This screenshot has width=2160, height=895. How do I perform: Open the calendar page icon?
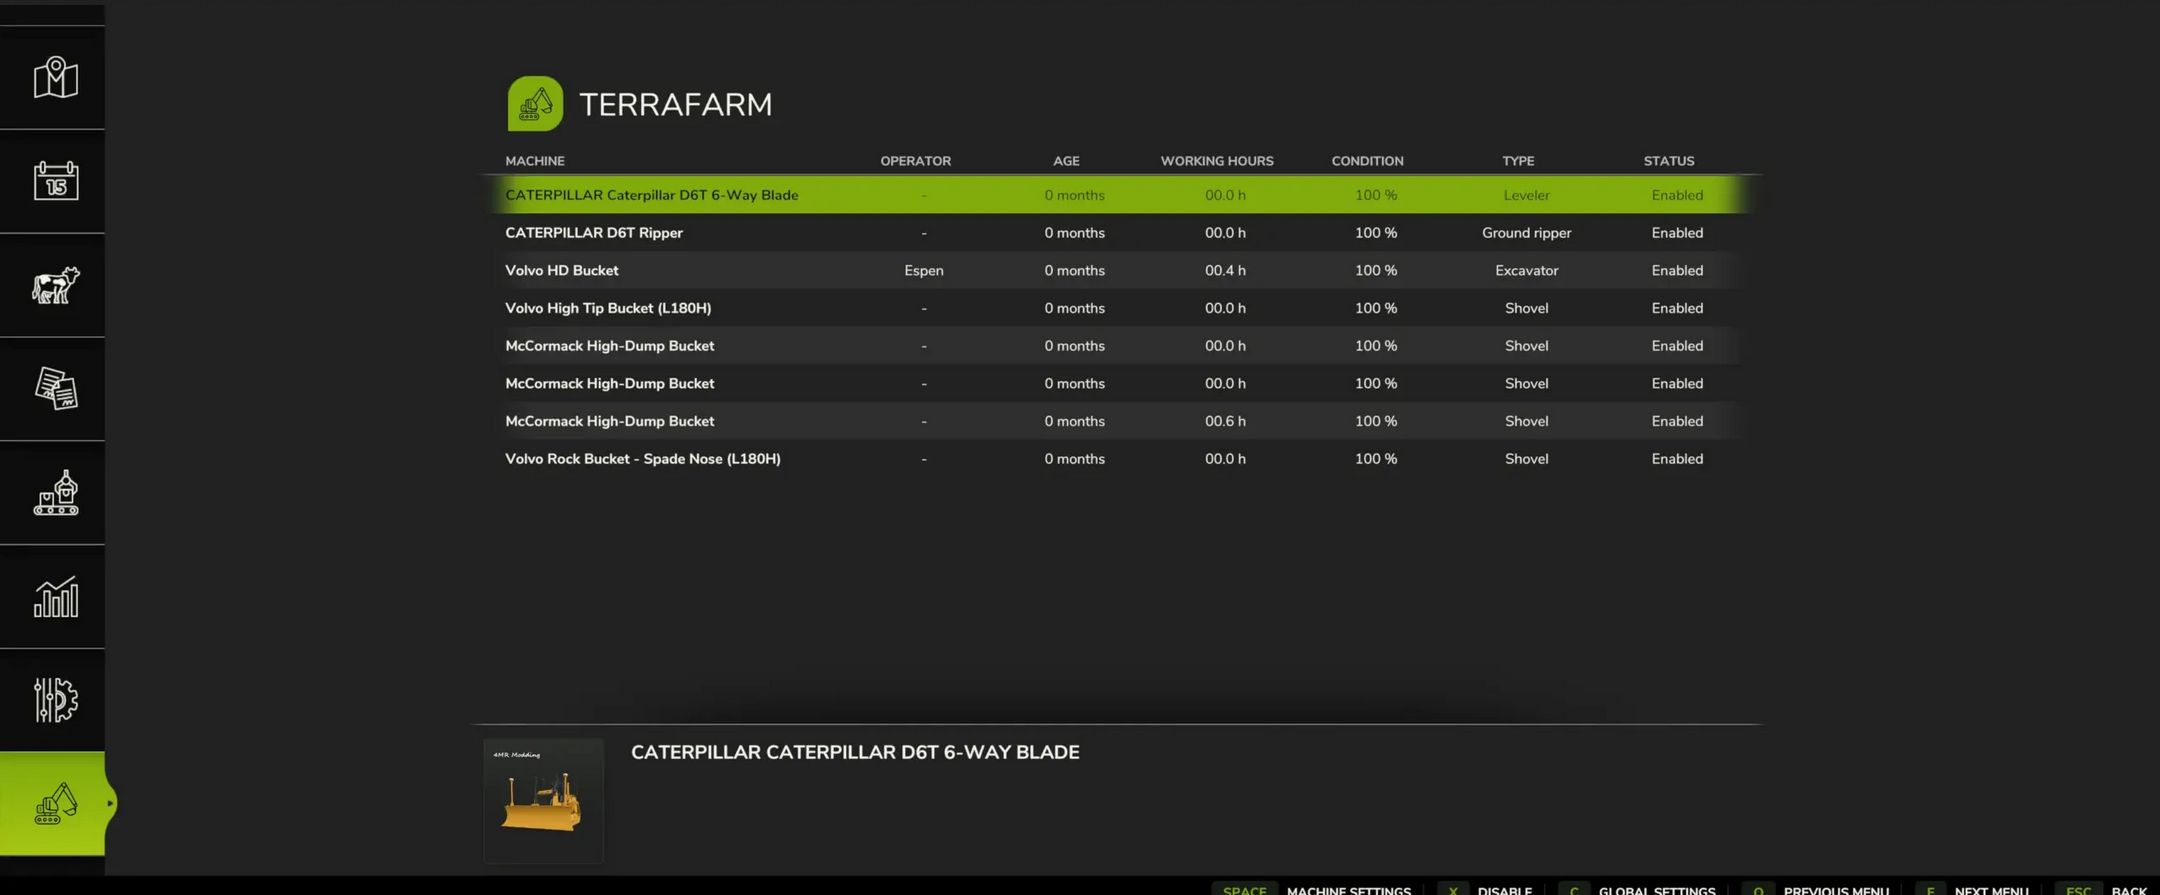pyautogui.click(x=55, y=181)
